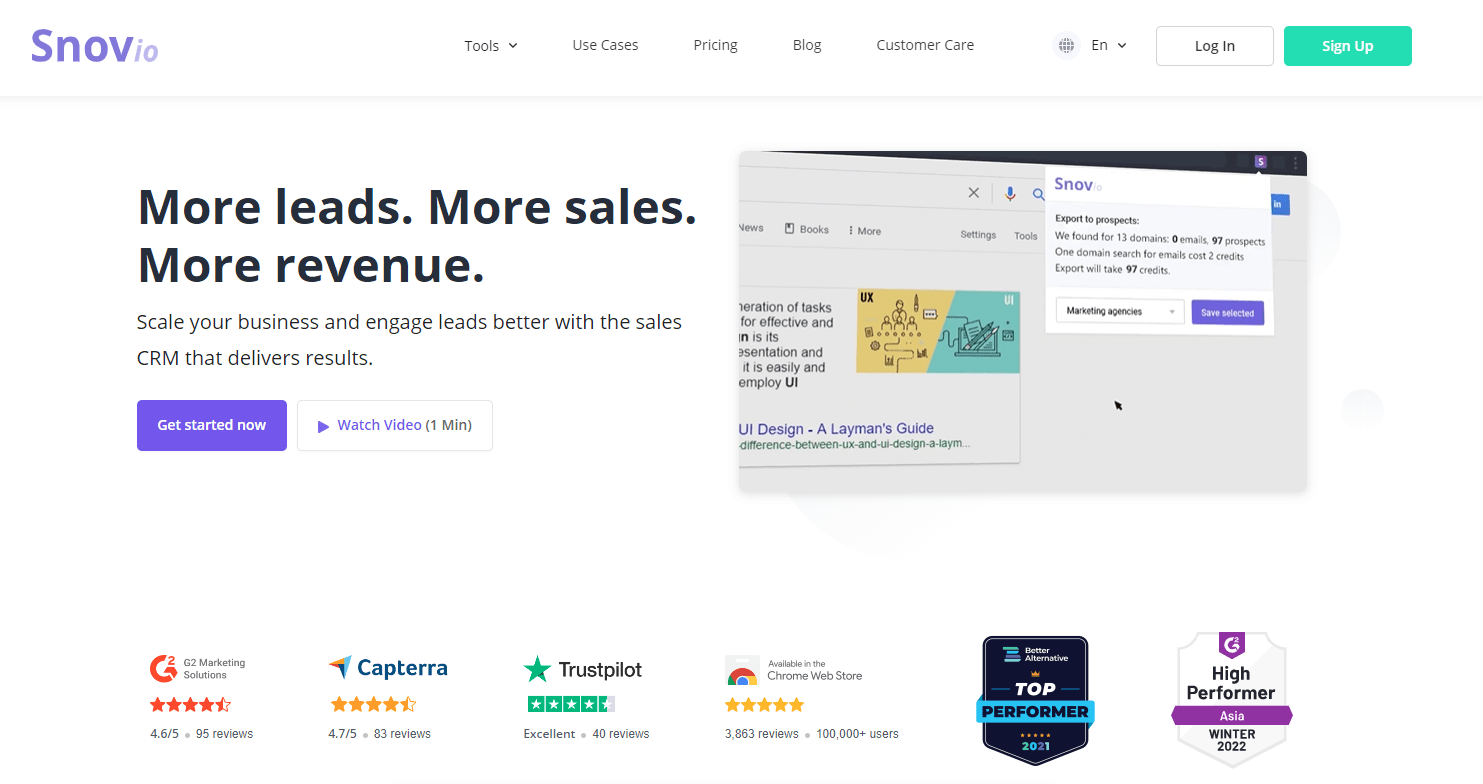Click the 100,000+ users text
This screenshot has width=1483, height=784.
click(857, 734)
